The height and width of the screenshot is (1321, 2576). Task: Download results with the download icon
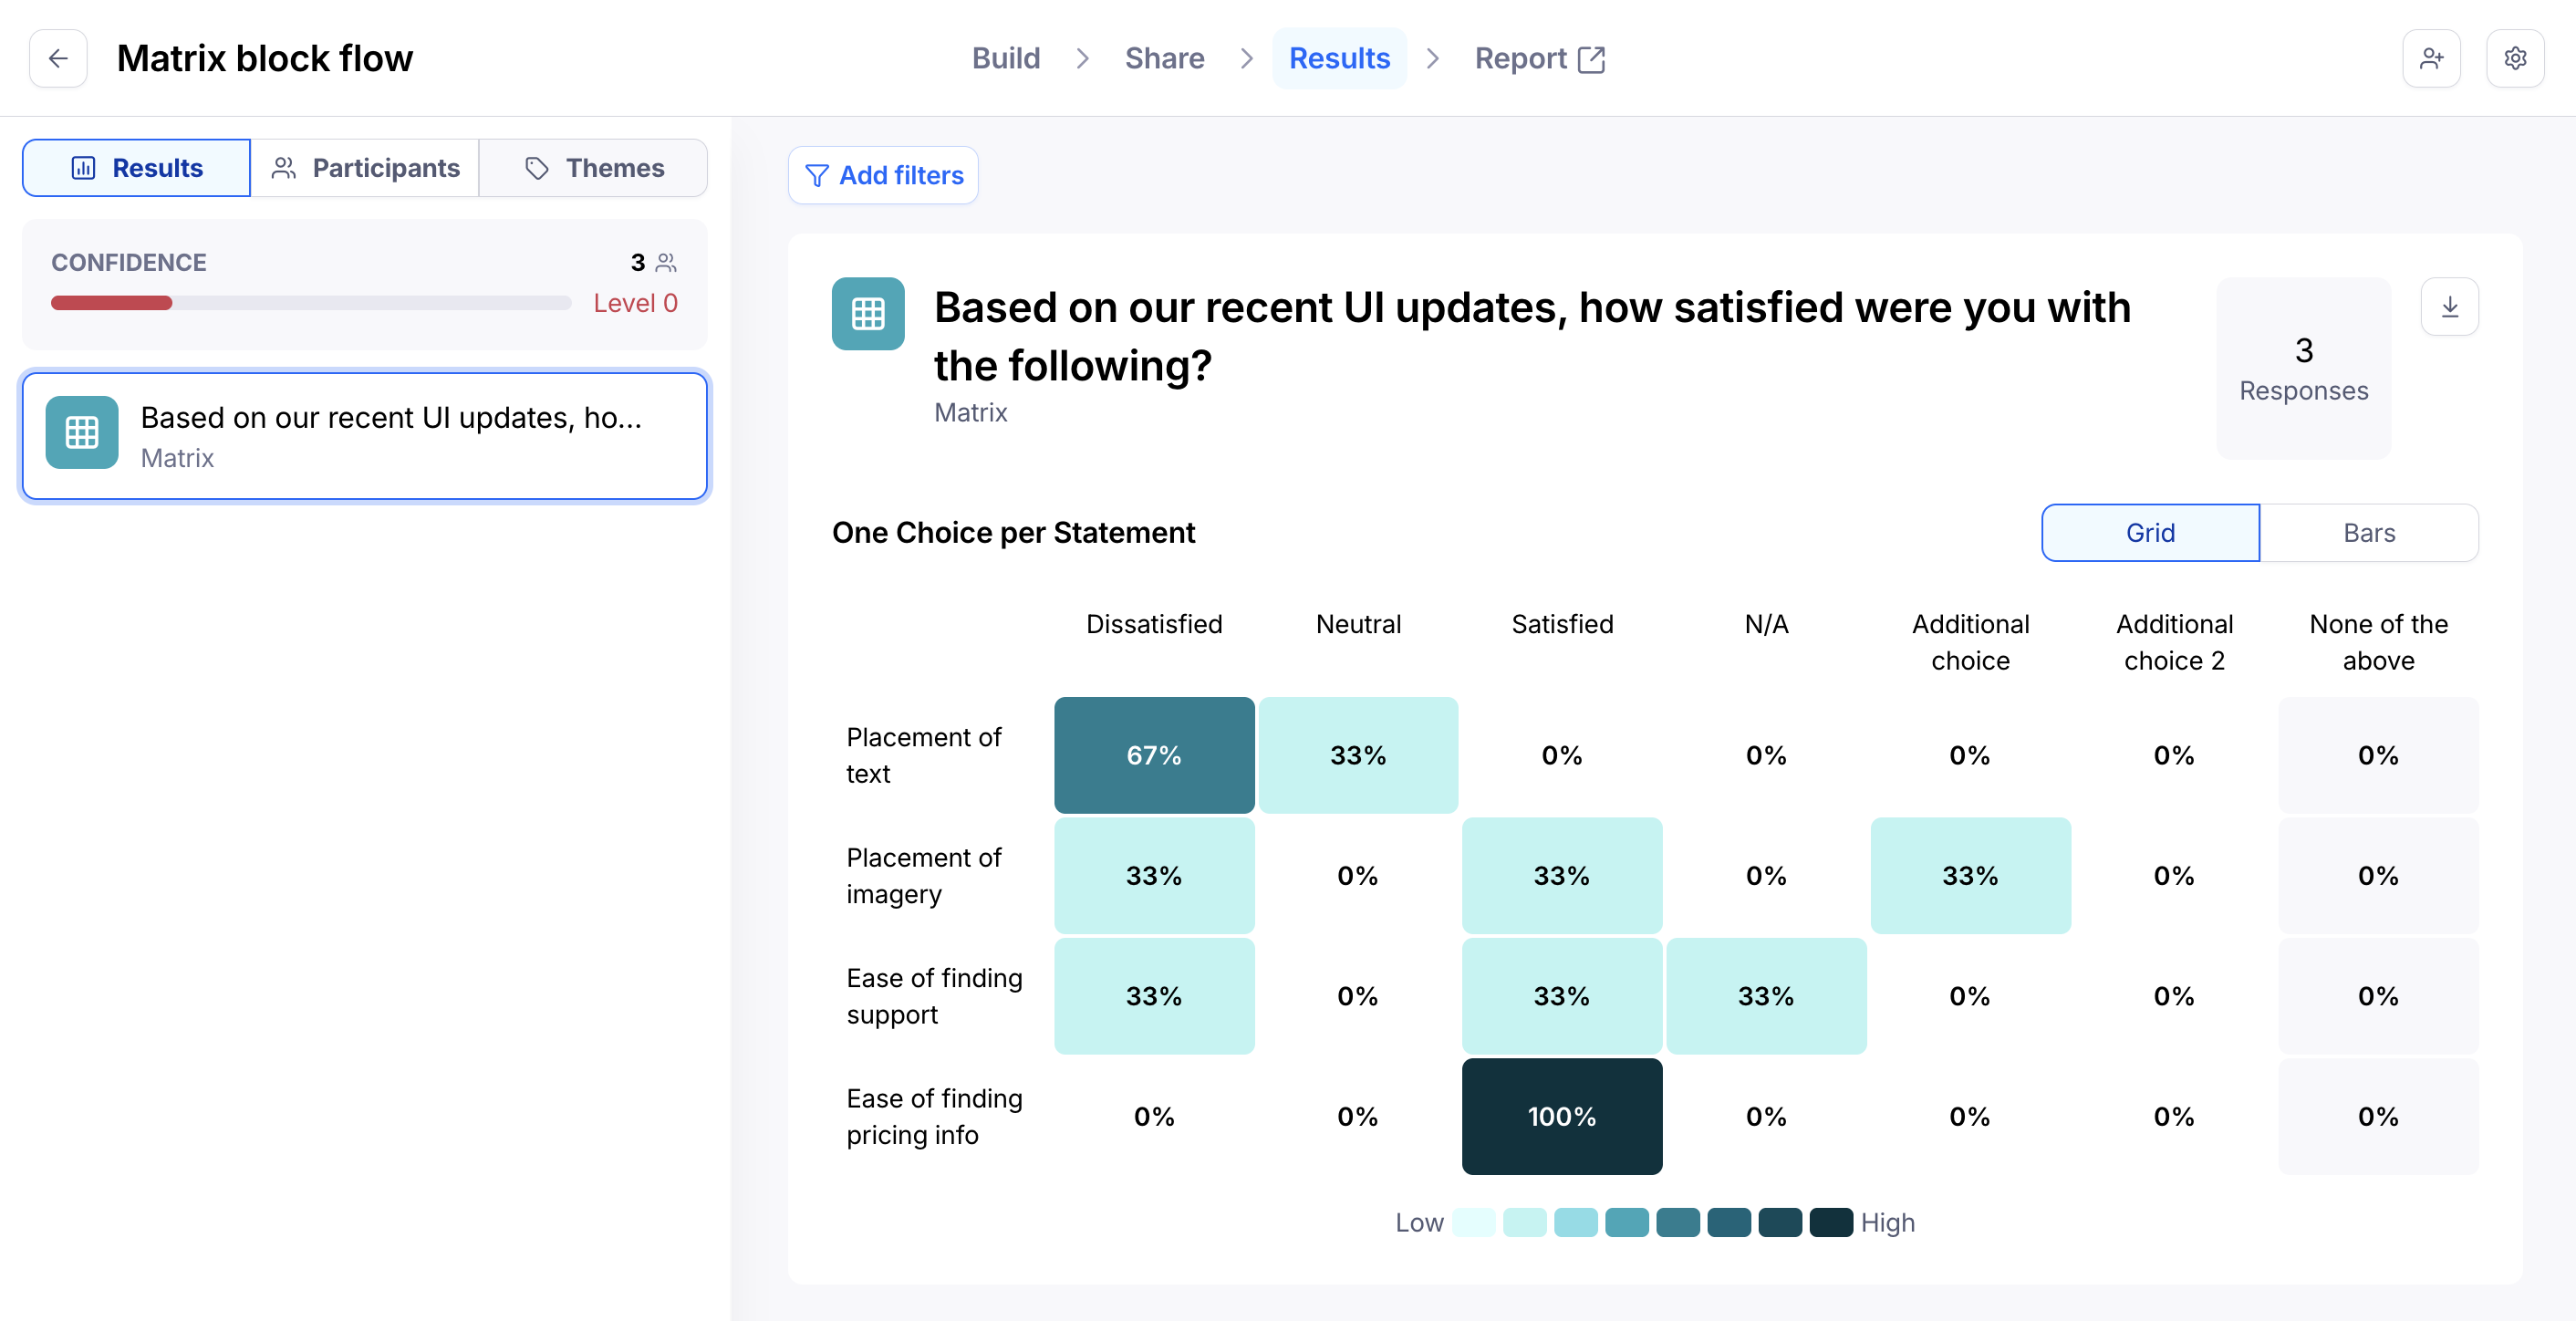click(2449, 307)
